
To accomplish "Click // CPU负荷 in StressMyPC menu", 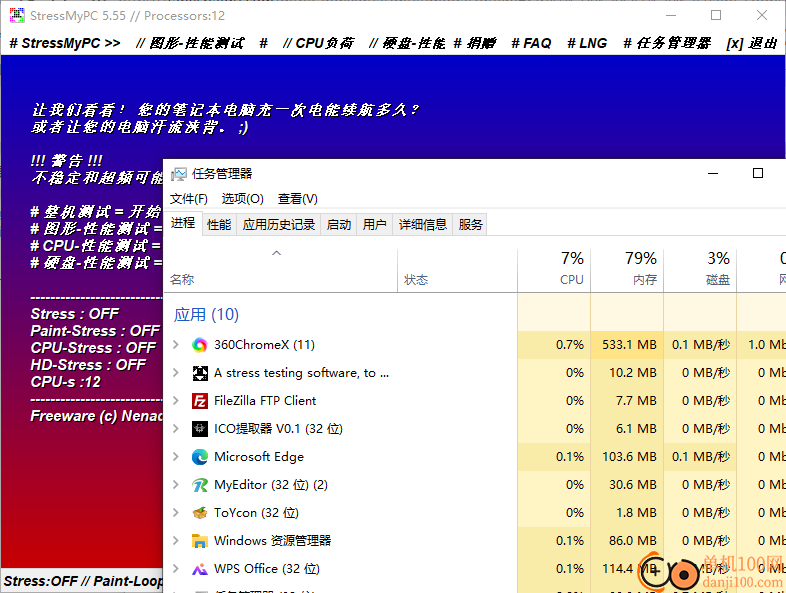I will pyautogui.click(x=318, y=44).
